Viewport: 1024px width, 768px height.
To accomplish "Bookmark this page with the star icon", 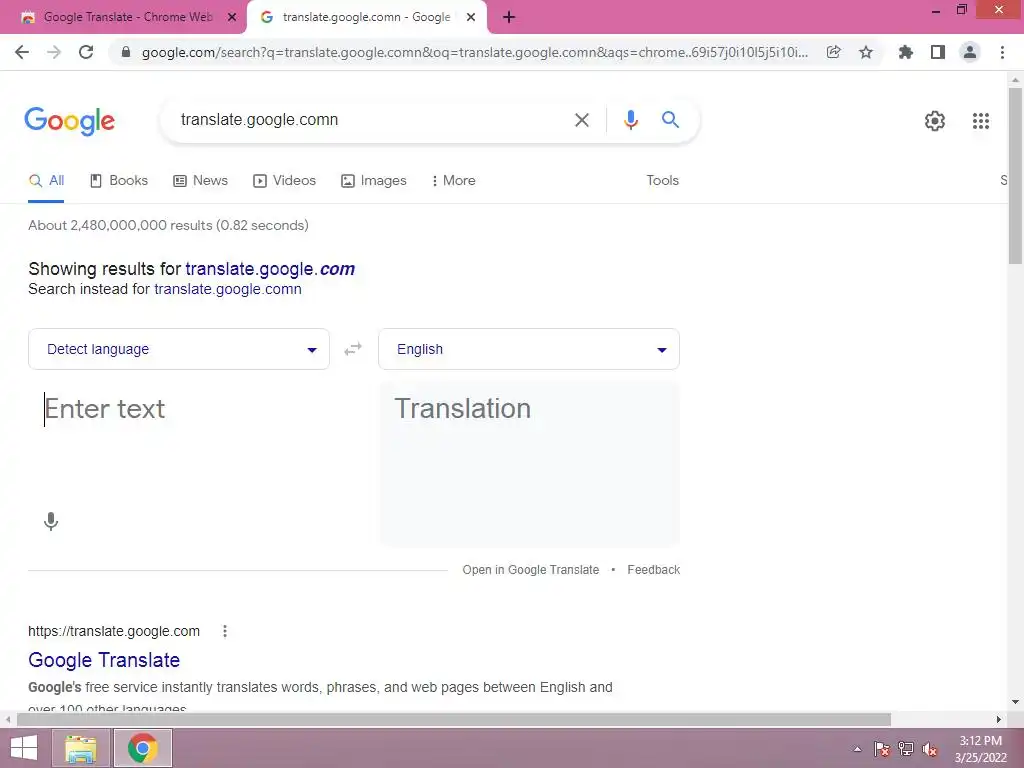I will [865, 52].
